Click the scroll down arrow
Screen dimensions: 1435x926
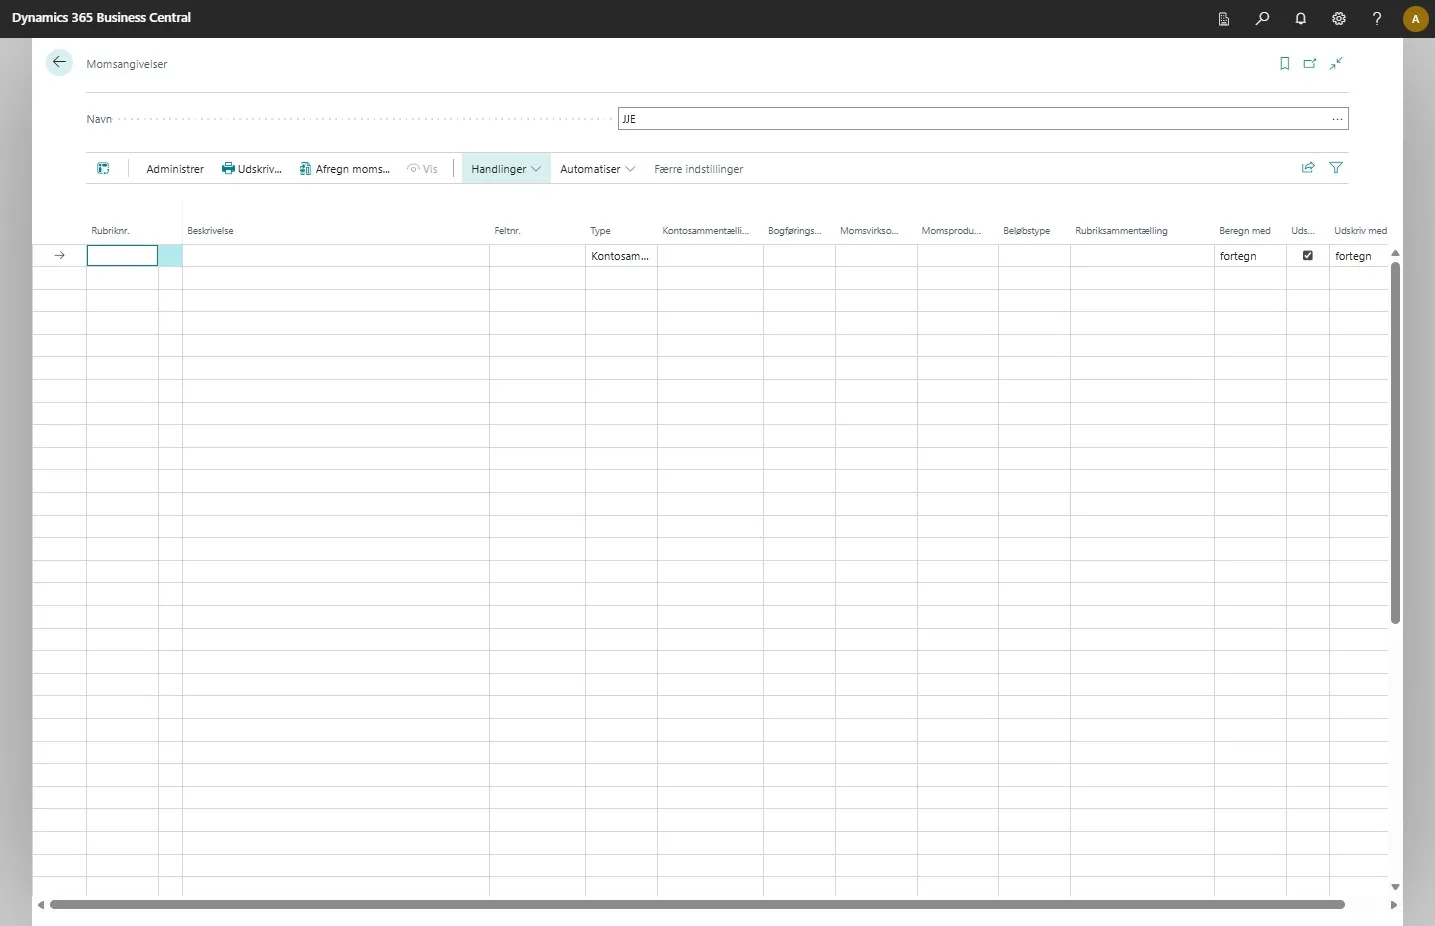pyautogui.click(x=1395, y=887)
